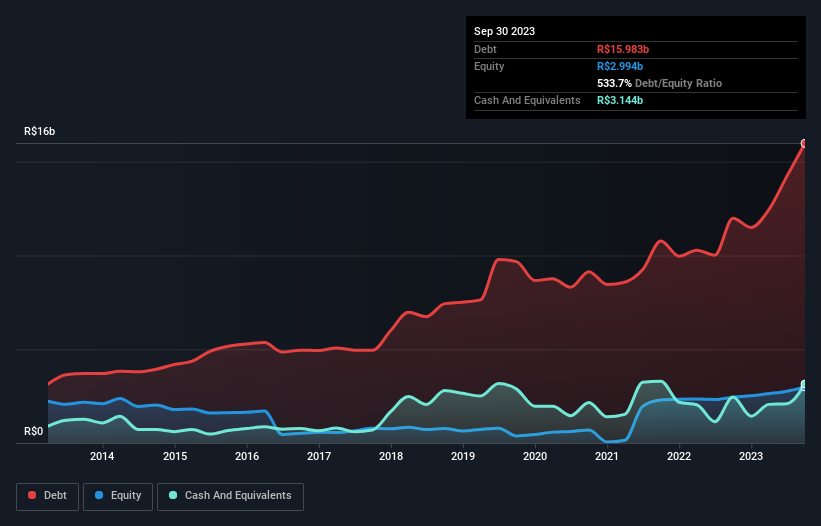This screenshot has height=526, width=821.
Task: Toggle the Cash And Equivalents legend button
Action: (230, 496)
